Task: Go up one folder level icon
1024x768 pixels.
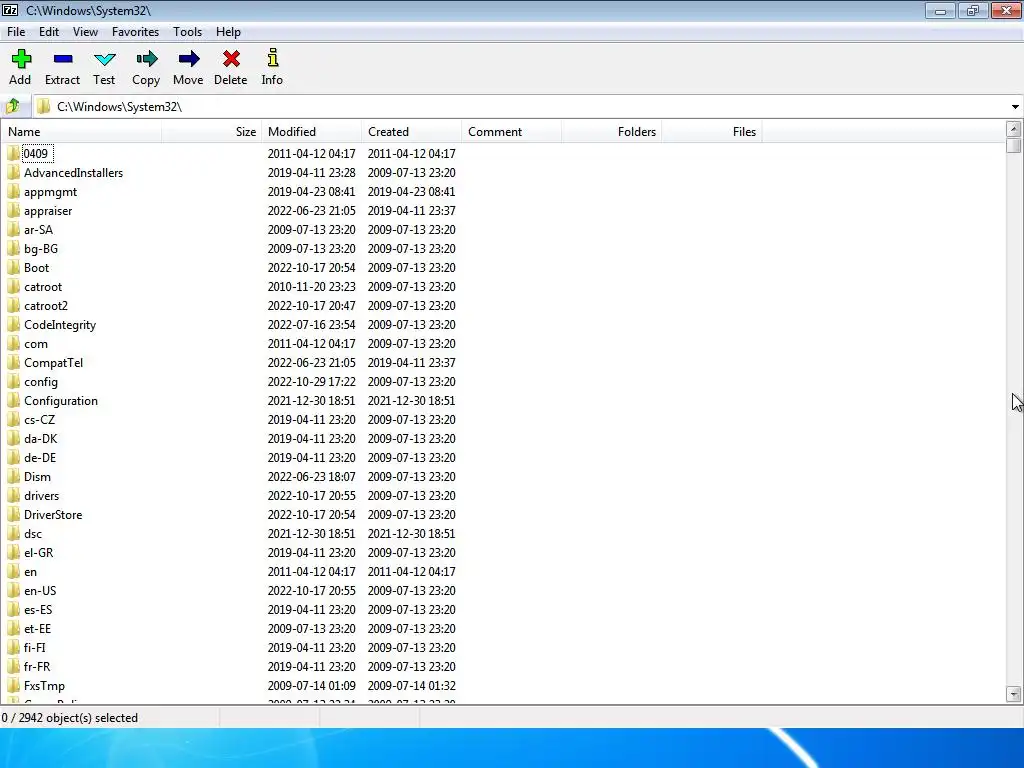Action: [x=13, y=106]
